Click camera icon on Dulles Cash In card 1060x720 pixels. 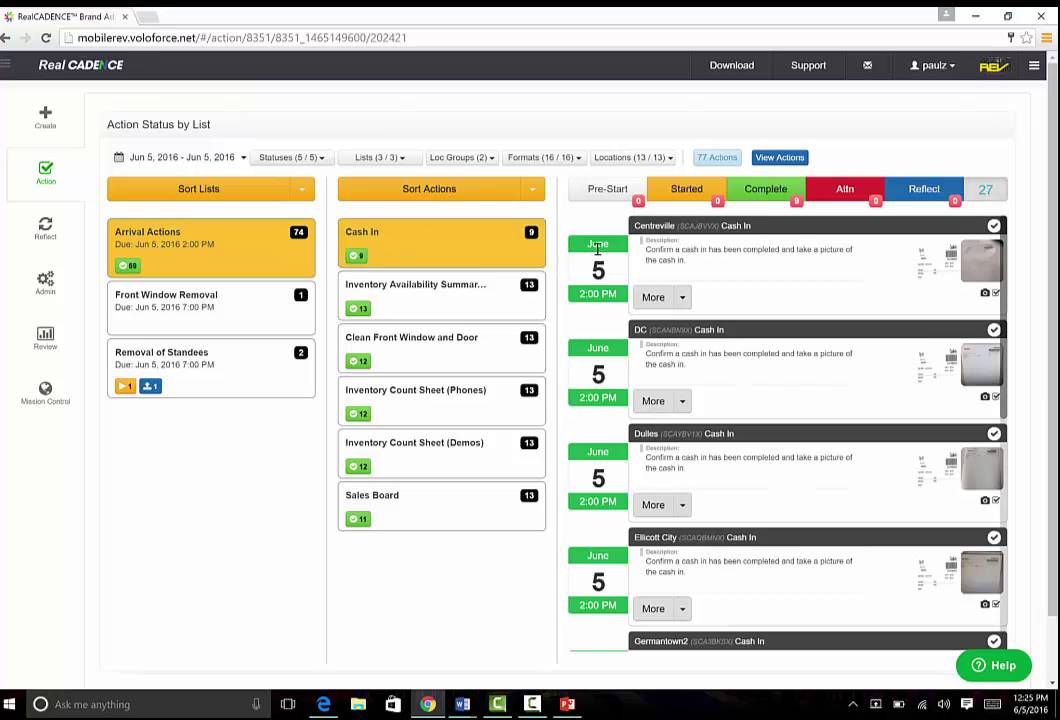coord(985,500)
